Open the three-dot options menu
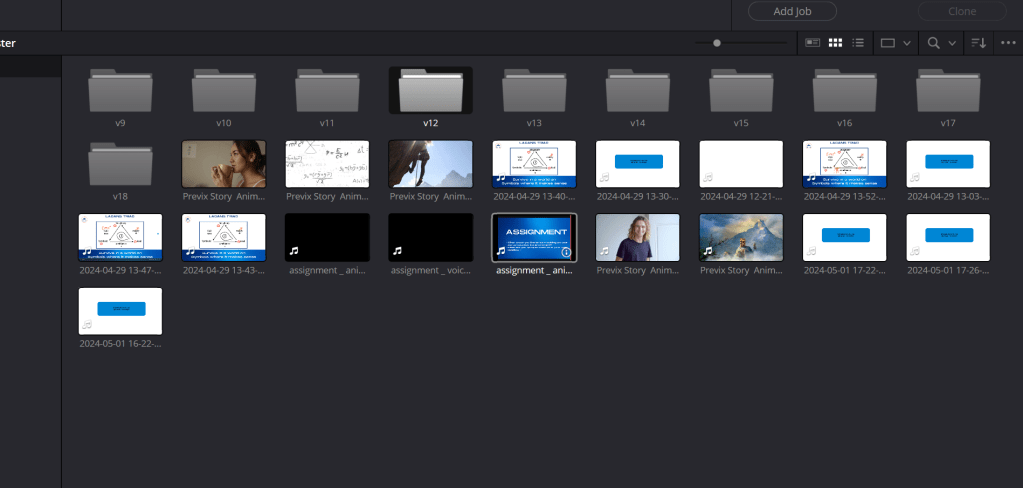Image resolution: width=1023 pixels, height=488 pixels. (1008, 43)
